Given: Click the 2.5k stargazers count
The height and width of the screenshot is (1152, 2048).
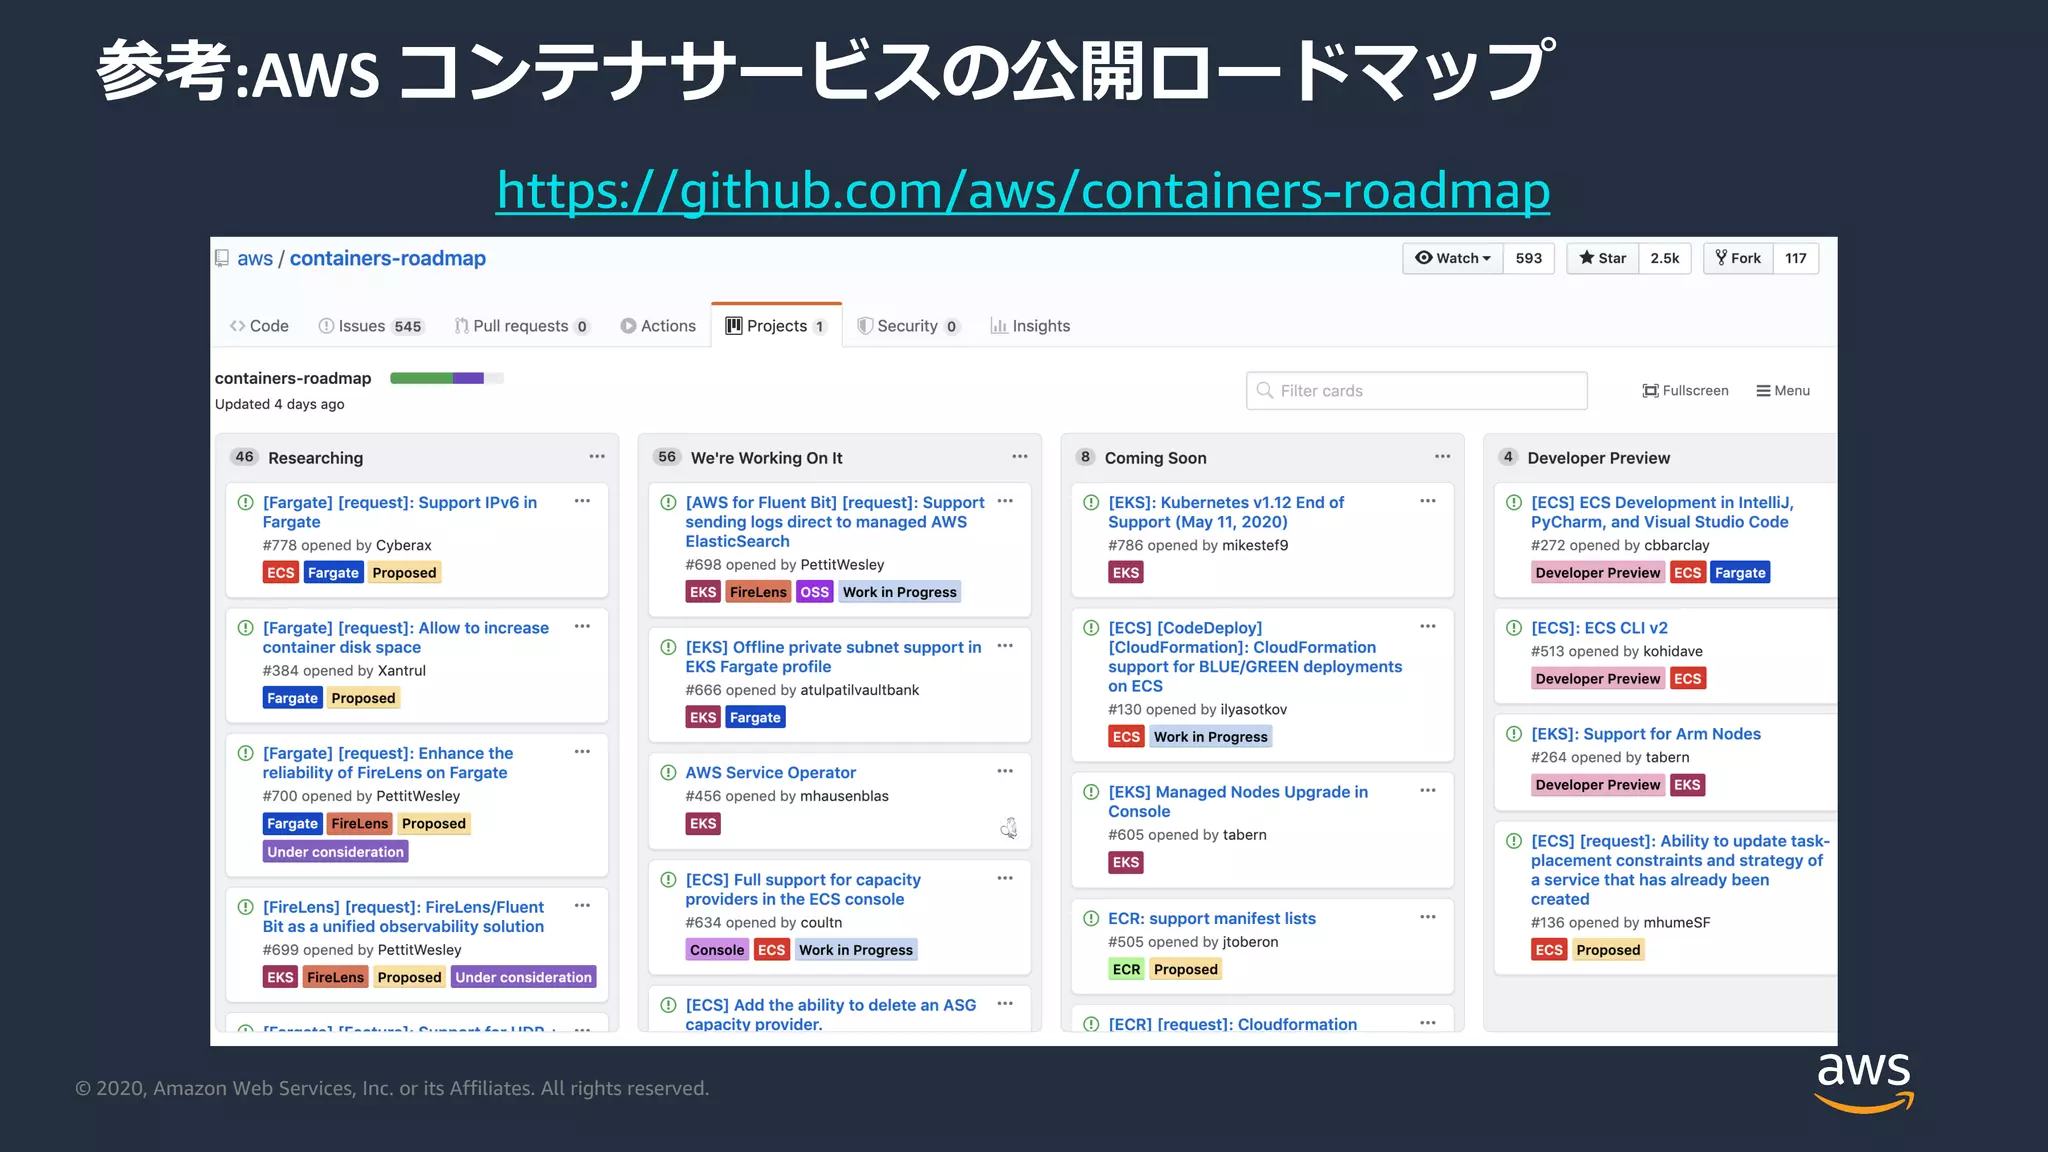Looking at the screenshot, I should click(x=1665, y=258).
